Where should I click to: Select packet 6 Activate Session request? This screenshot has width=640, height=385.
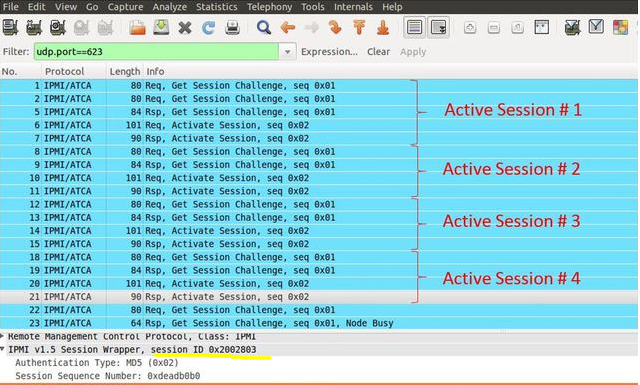319,125
